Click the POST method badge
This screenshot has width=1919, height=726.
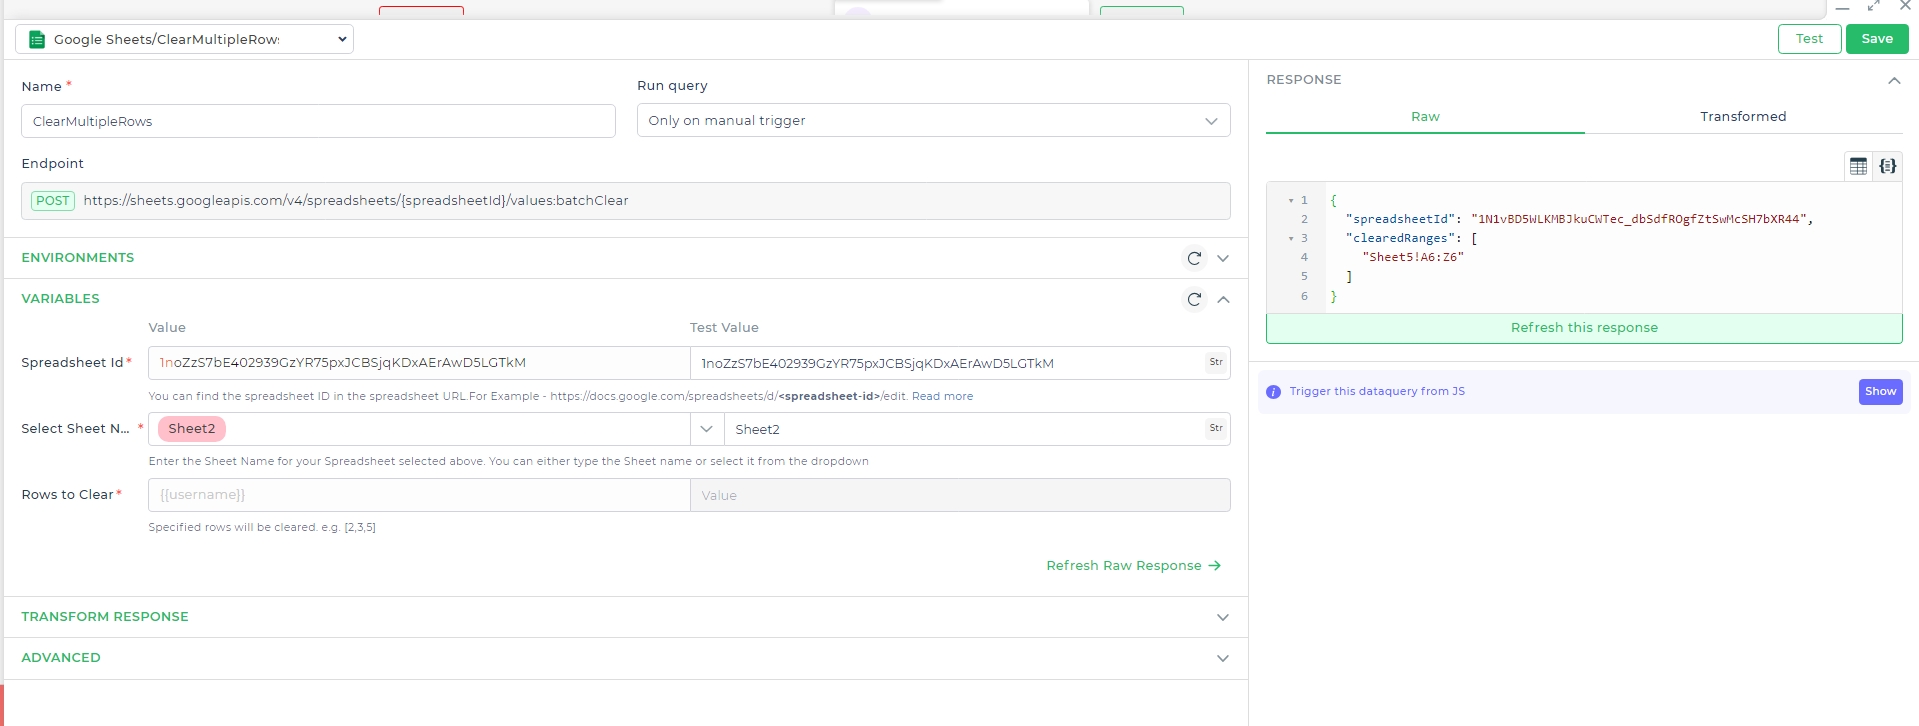point(53,201)
